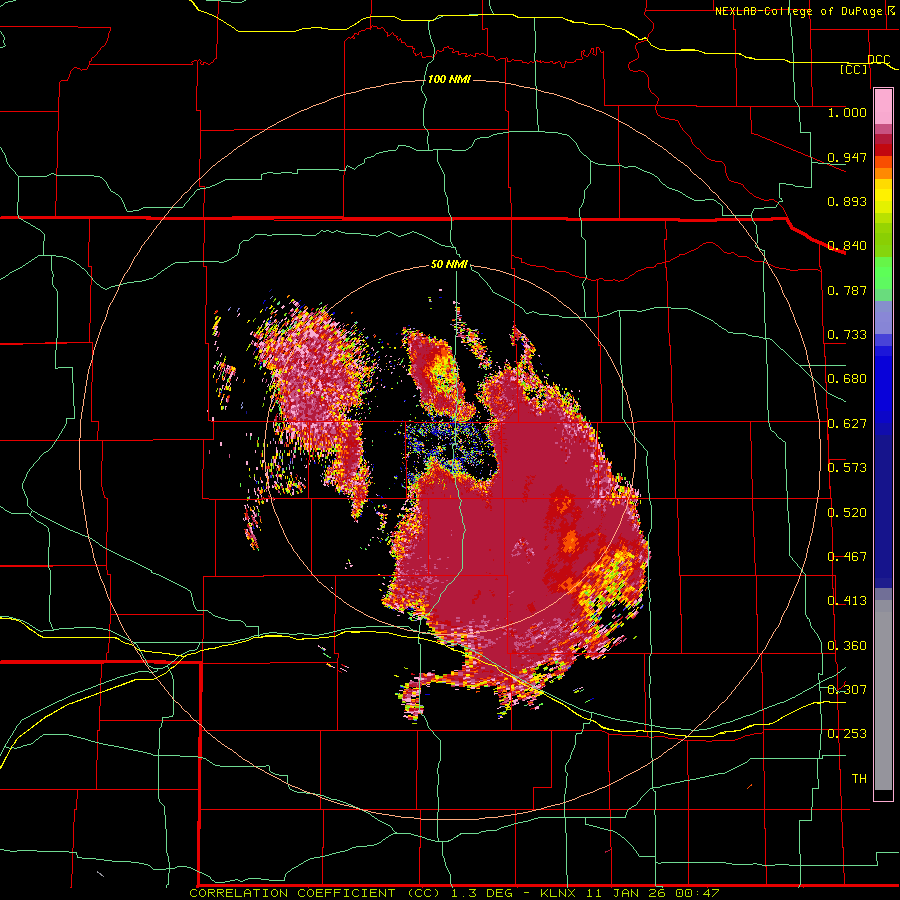Select the 0.733 legend value
The height and width of the screenshot is (900, 900).
(847, 335)
